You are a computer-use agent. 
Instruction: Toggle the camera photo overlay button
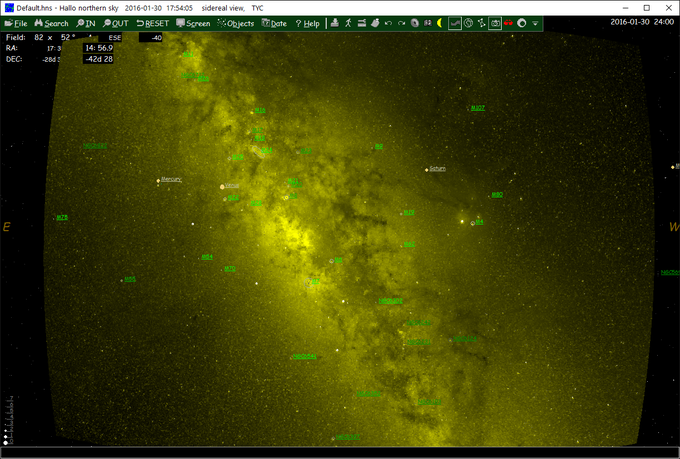click(495, 23)
